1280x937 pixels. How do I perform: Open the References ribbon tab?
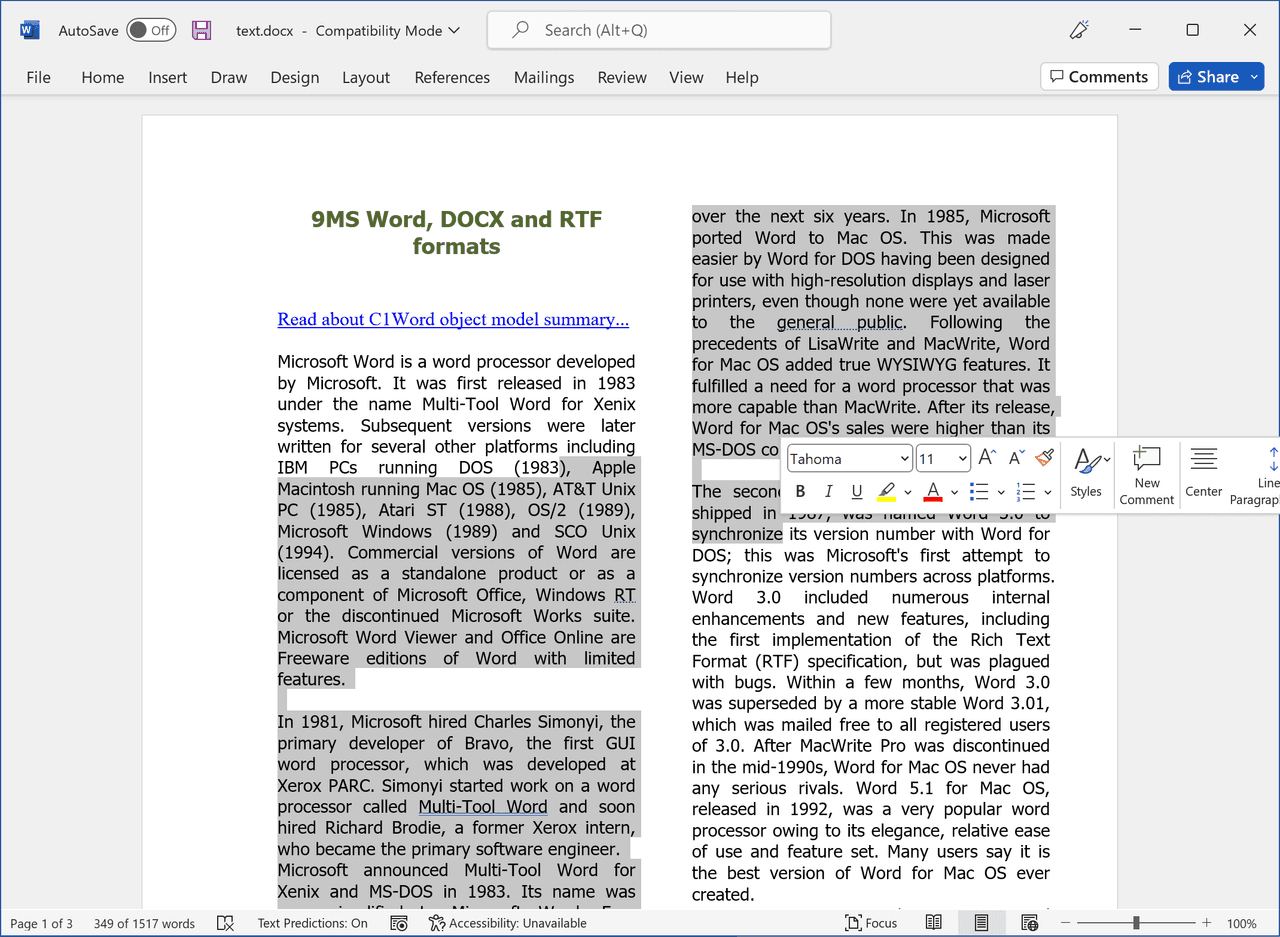452,77
